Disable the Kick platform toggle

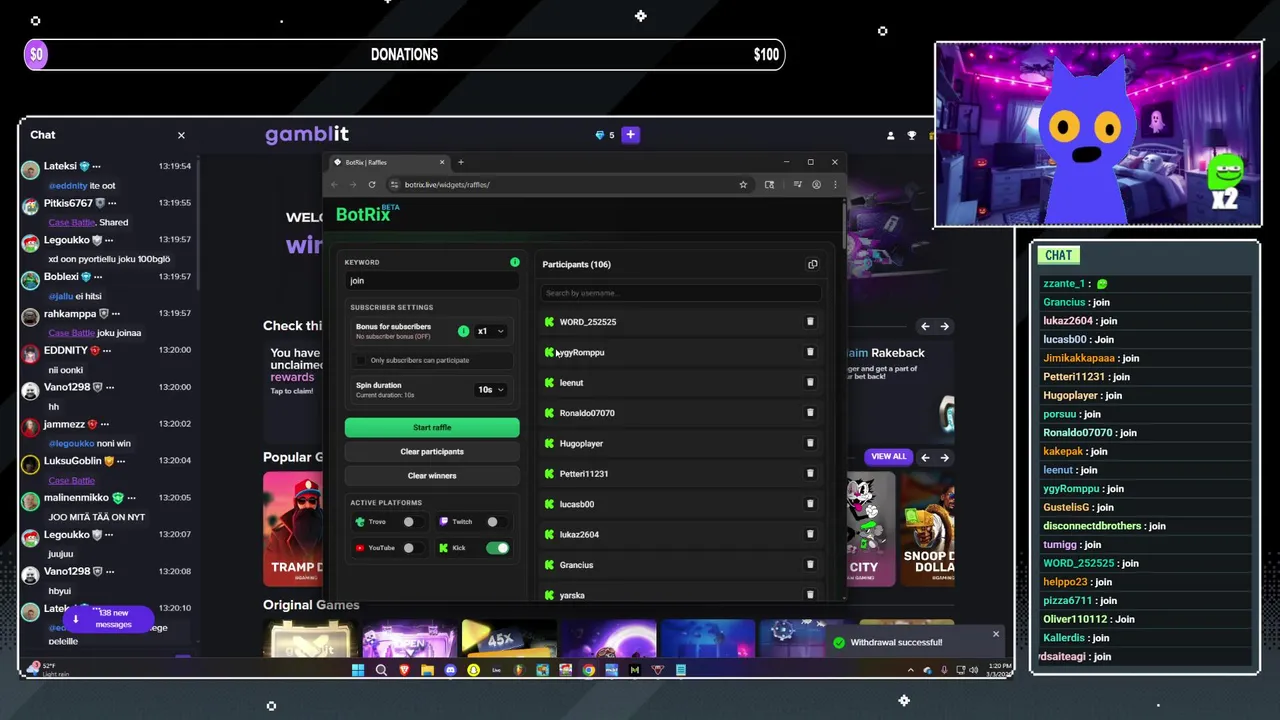tap(497, 548)
